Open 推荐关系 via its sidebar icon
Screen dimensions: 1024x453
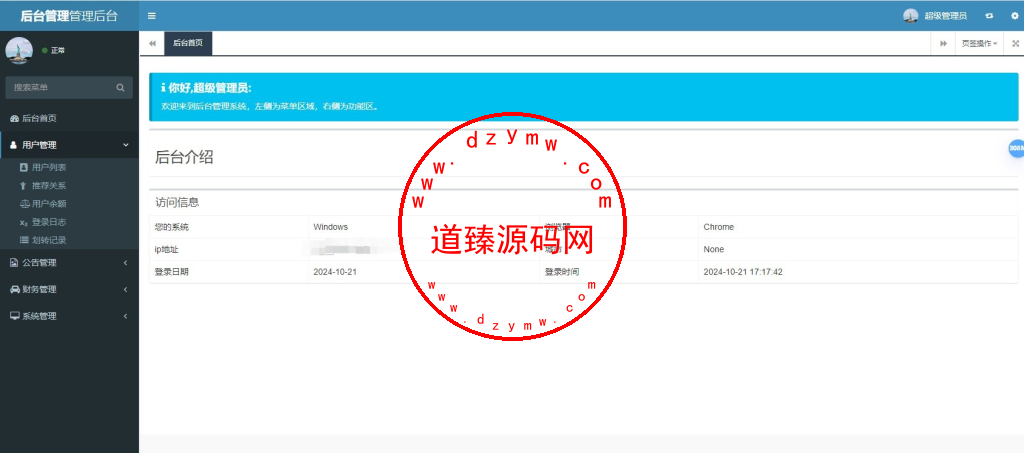24,185
